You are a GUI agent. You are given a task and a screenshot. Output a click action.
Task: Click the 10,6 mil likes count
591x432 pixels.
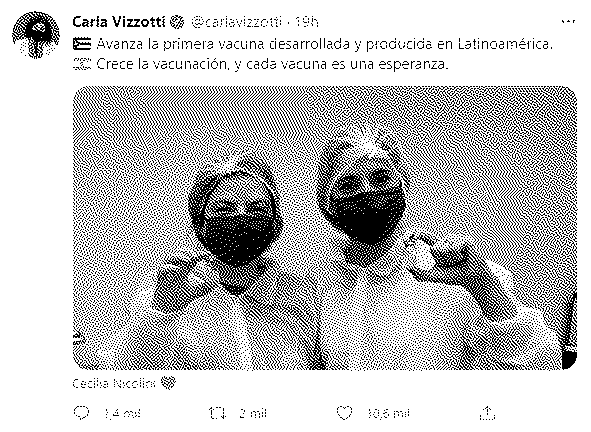click(388, 414)
